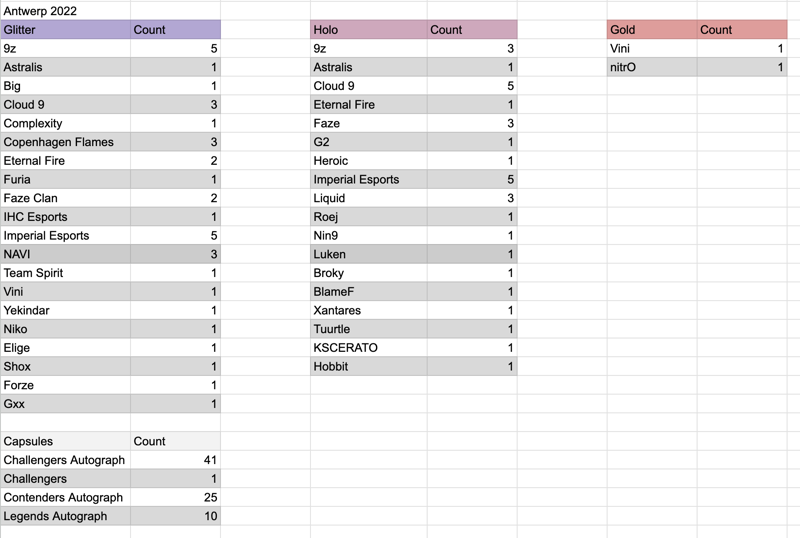Select the Yekindar cell

(x=65, y=310)
